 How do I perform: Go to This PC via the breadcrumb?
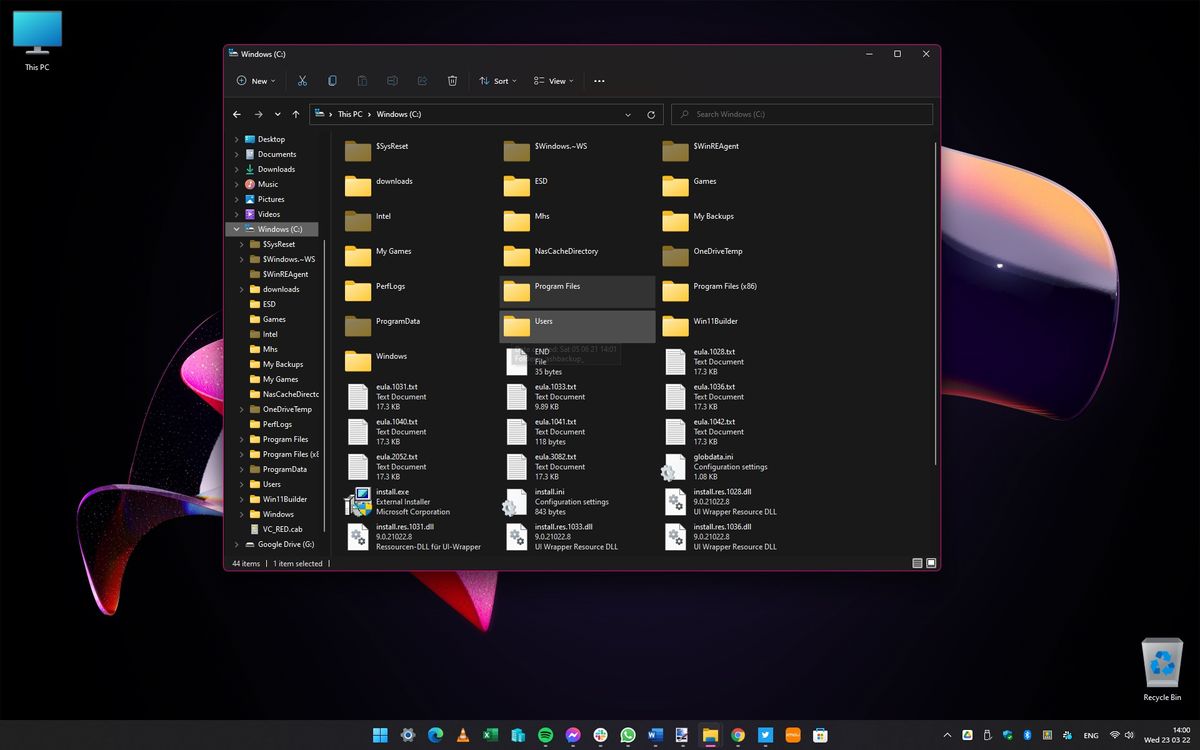click(x=350, y=114)
